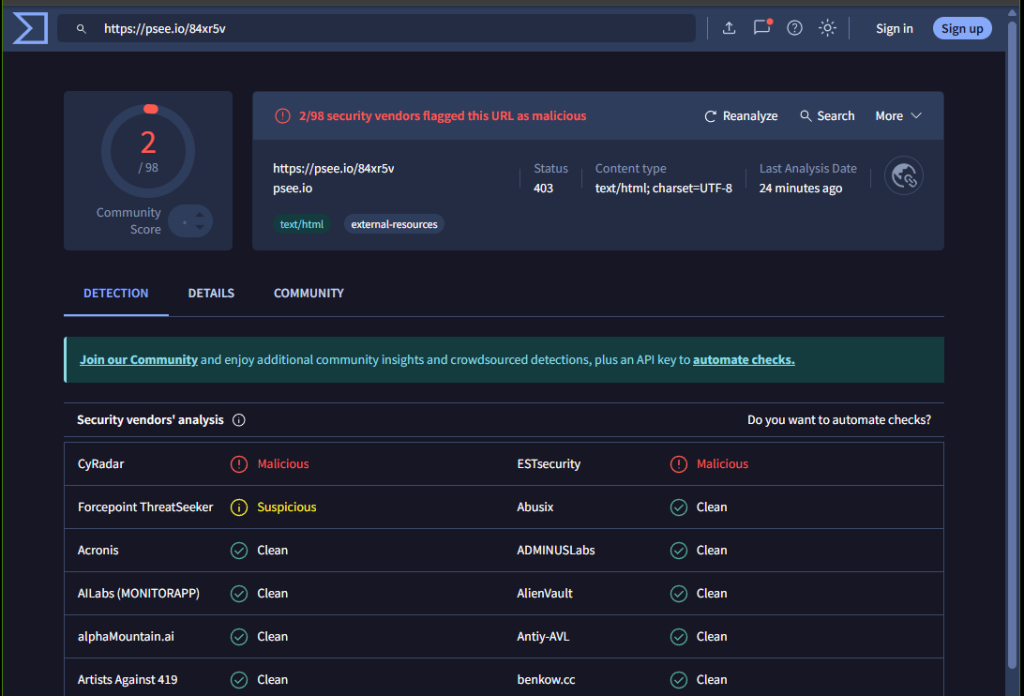Click the malicious alert icon in banner
The image size is (1024, 696).
click(282, 116)
